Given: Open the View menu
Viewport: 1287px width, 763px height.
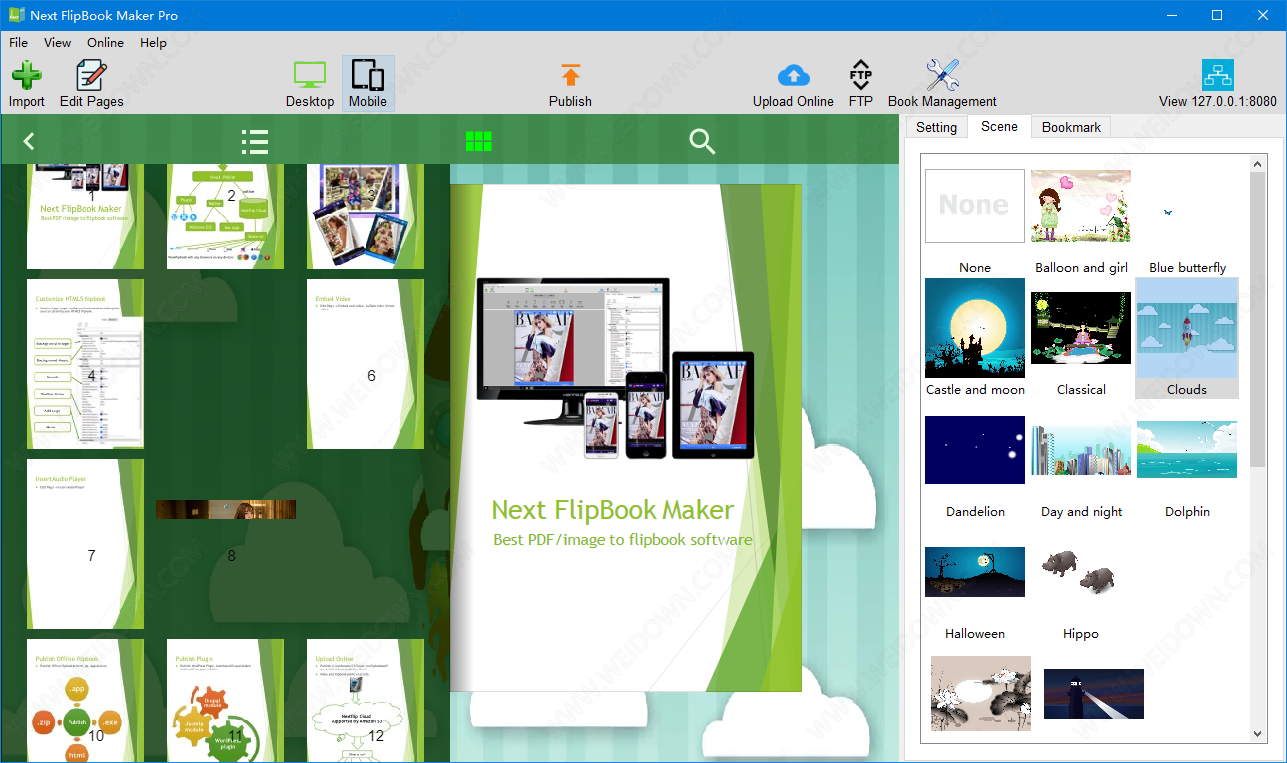Looking at the screenshot, I should [57, 42].
